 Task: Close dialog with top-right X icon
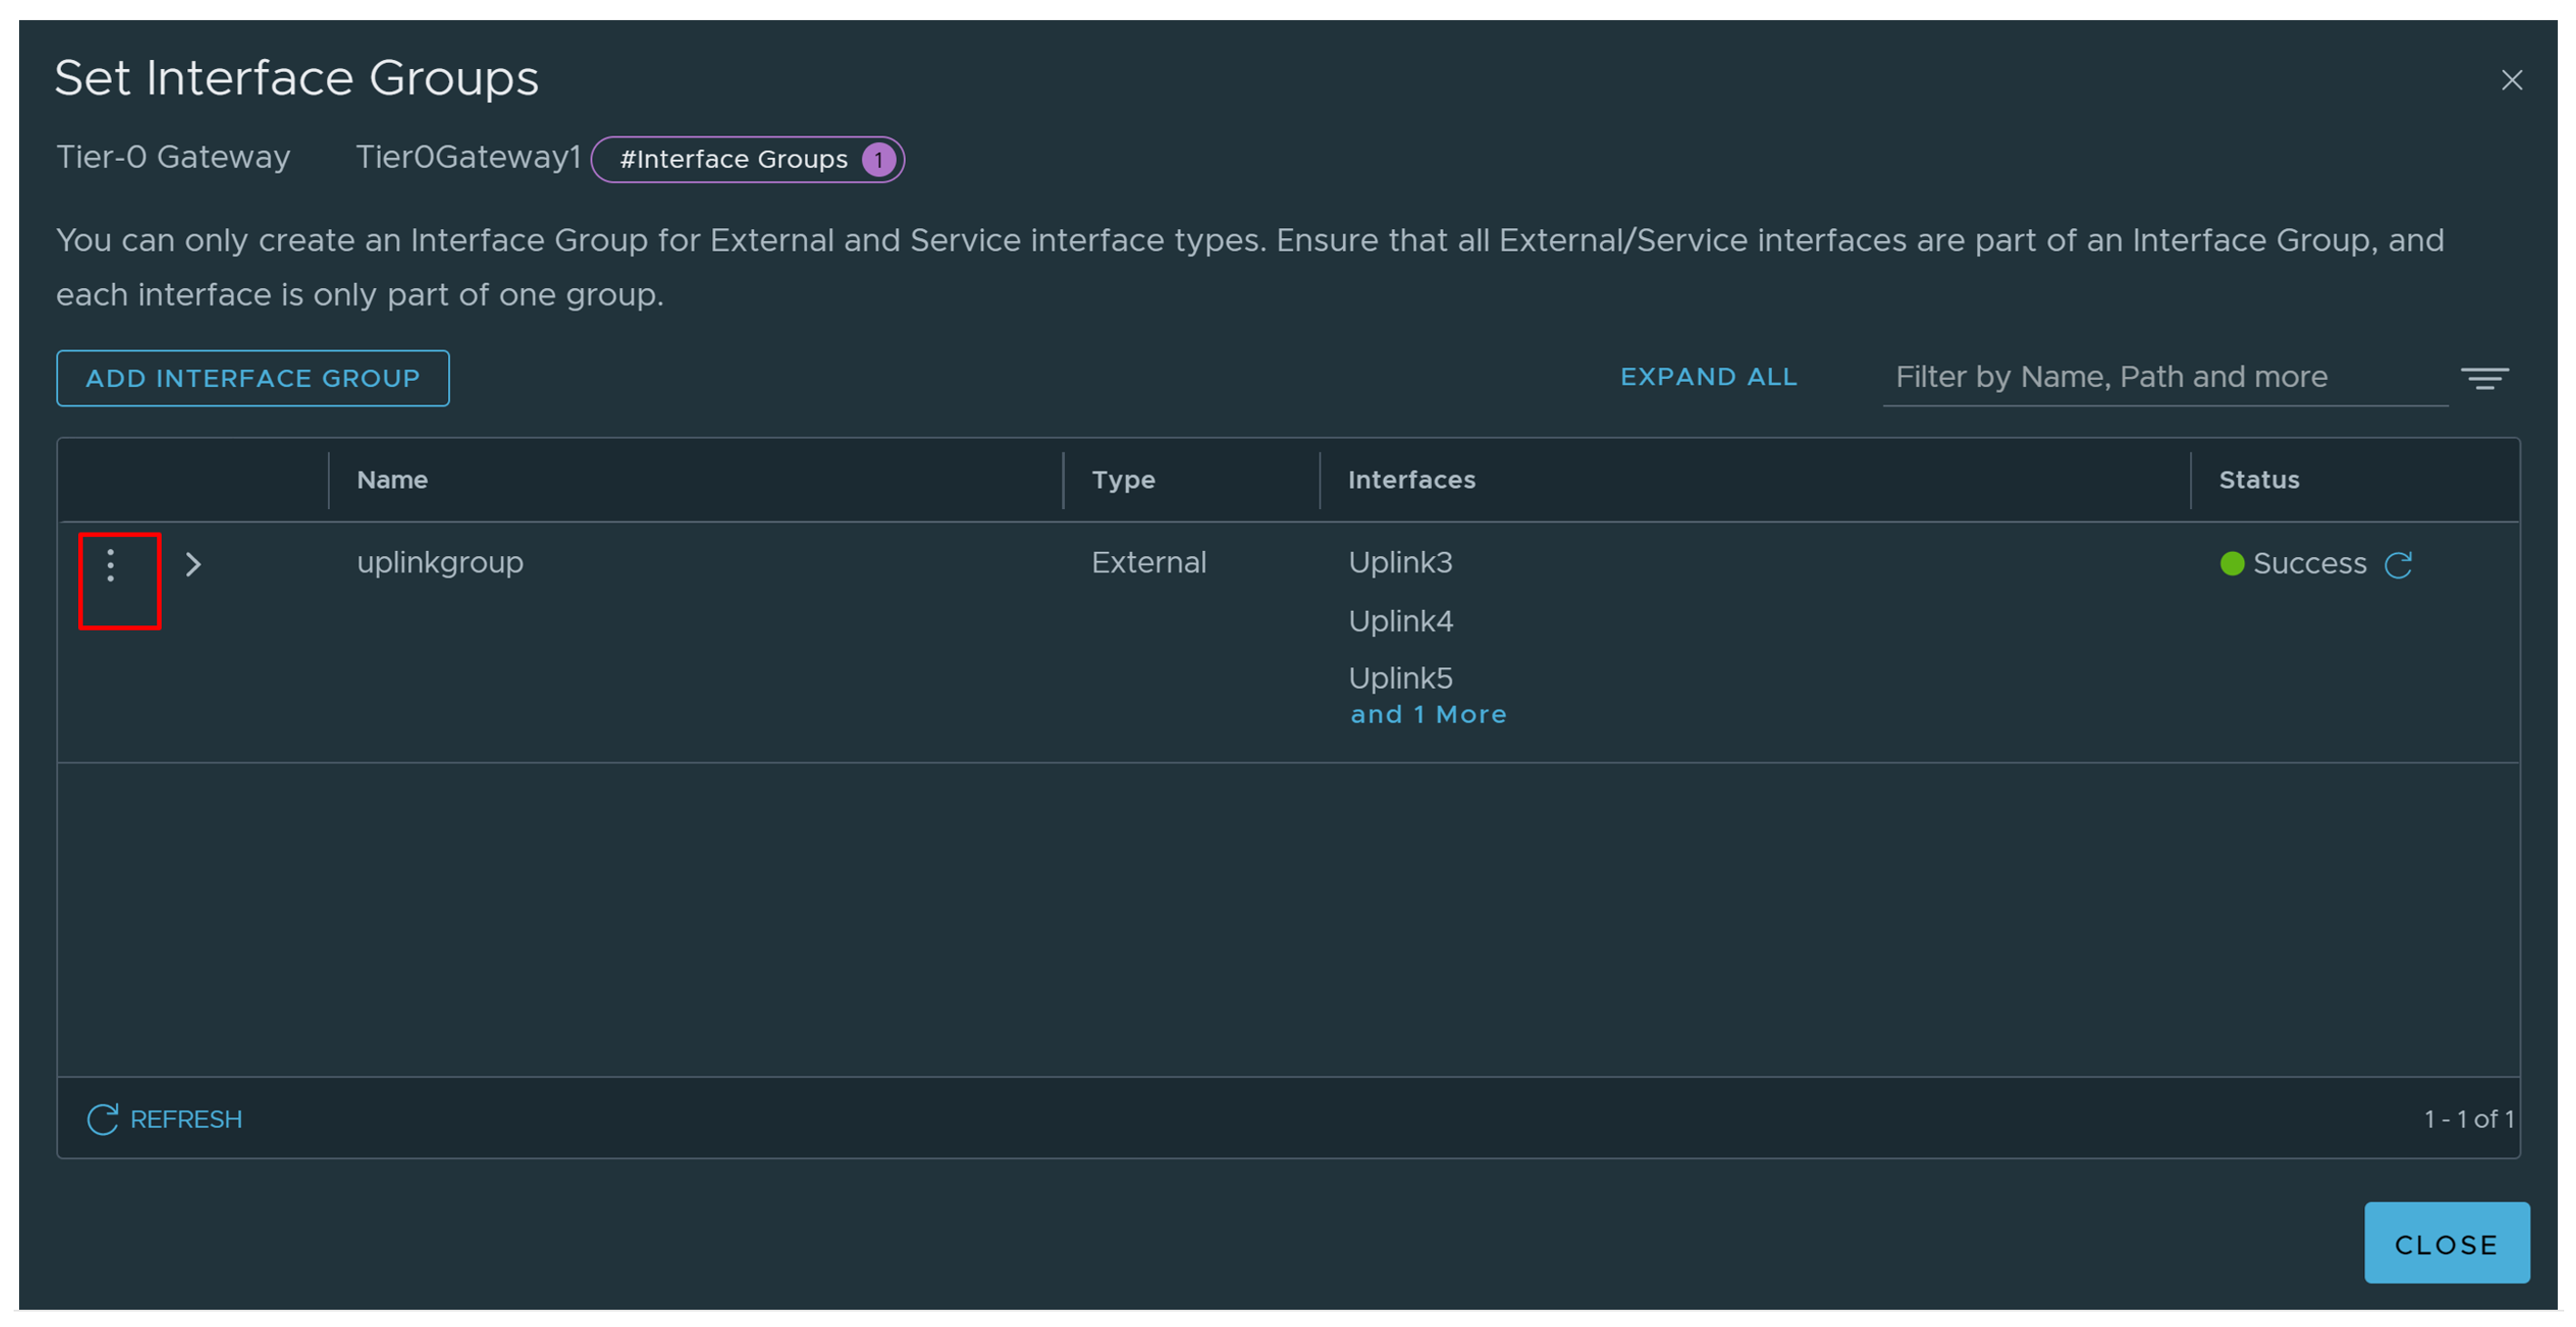[x=2511, y=80]
